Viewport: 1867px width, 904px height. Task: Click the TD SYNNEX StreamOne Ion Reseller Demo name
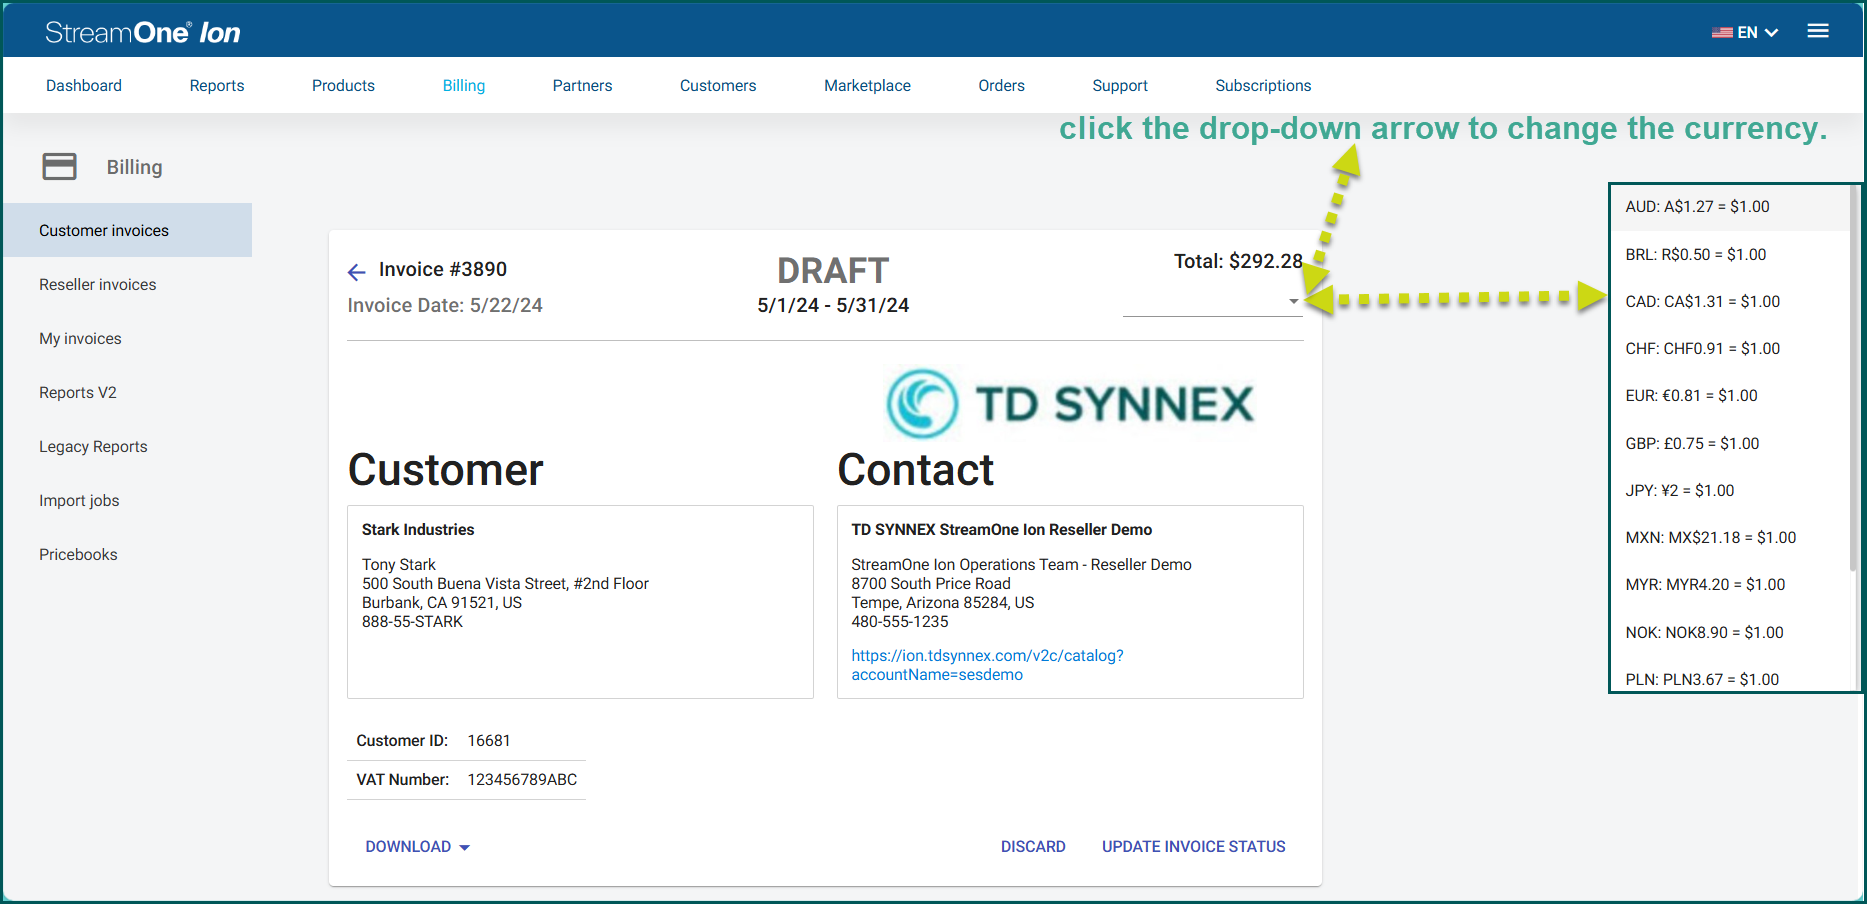pyautogui.click(x=1001, y=530)
